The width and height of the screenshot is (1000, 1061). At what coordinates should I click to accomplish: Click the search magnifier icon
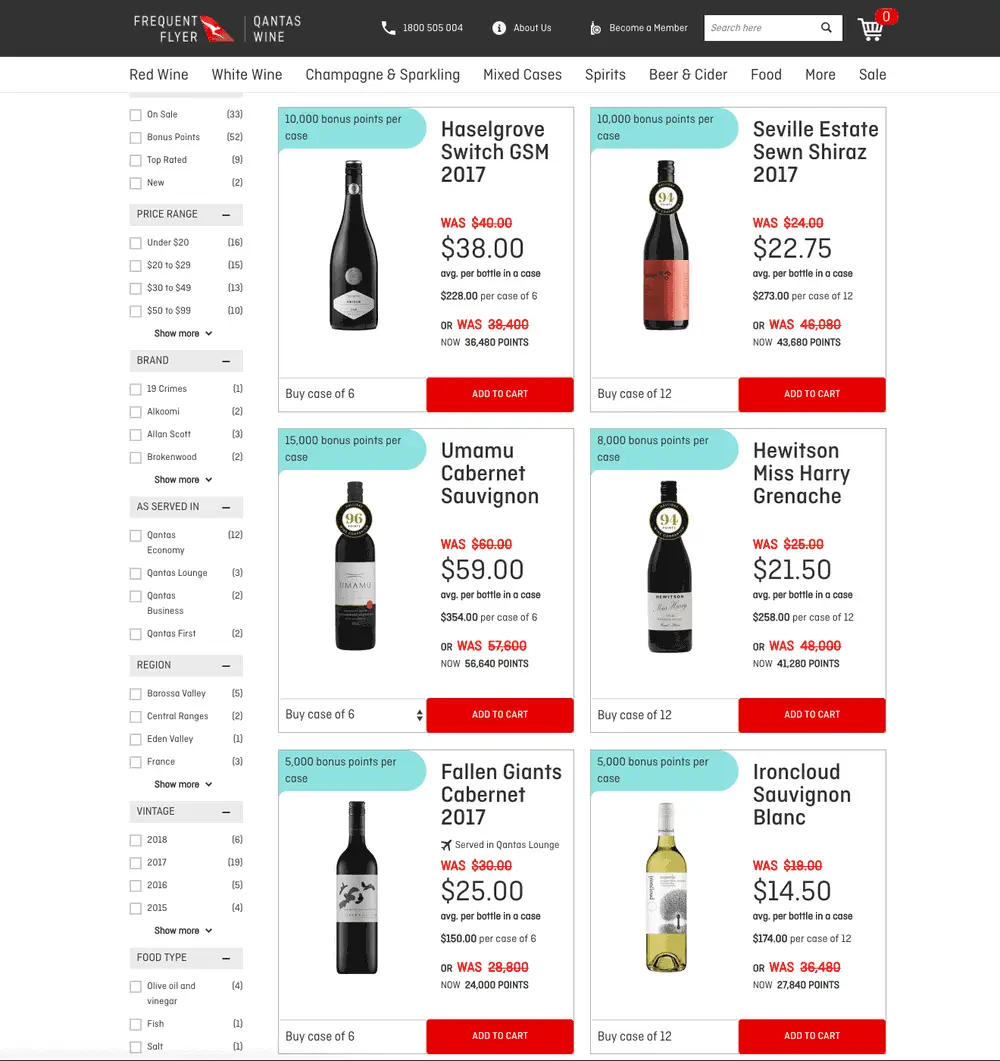(826, 28)
